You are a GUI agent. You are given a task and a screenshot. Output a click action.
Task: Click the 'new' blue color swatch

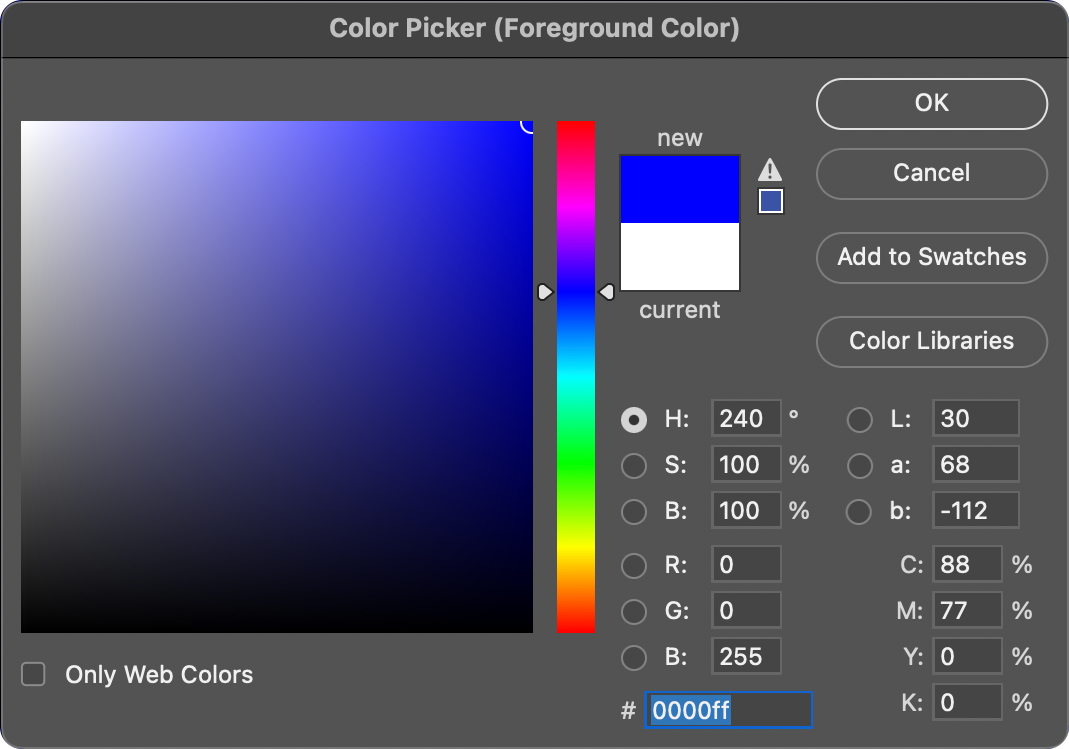[679, 188]
